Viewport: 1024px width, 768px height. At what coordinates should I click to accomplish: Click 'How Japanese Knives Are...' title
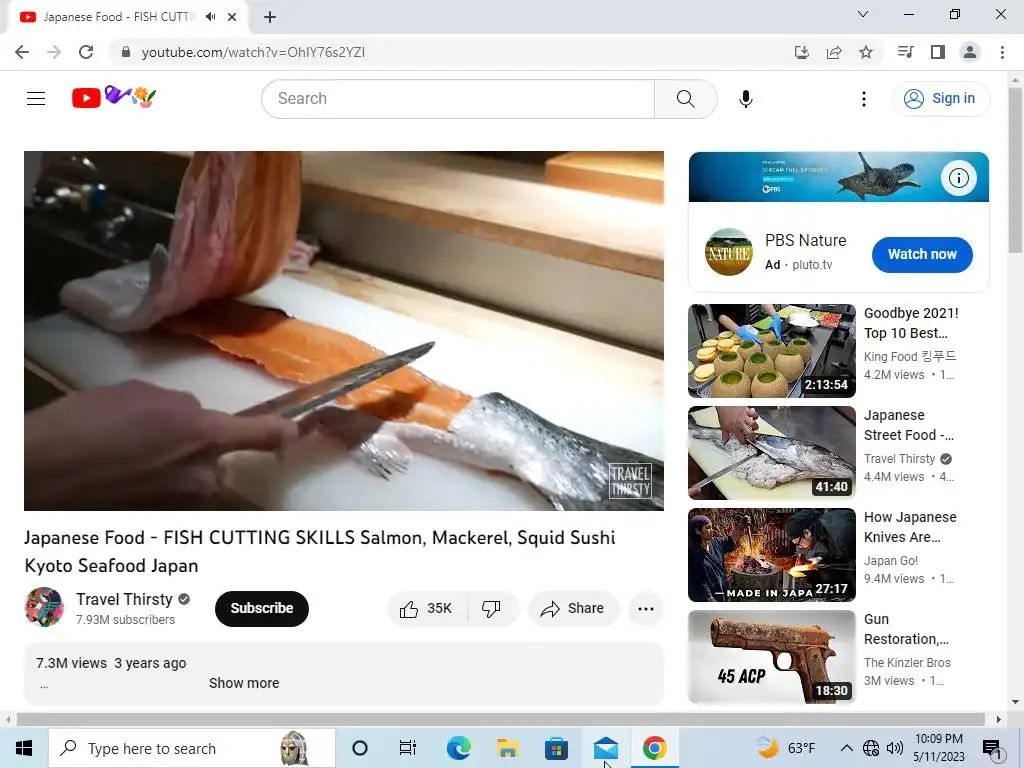point(910,527)
